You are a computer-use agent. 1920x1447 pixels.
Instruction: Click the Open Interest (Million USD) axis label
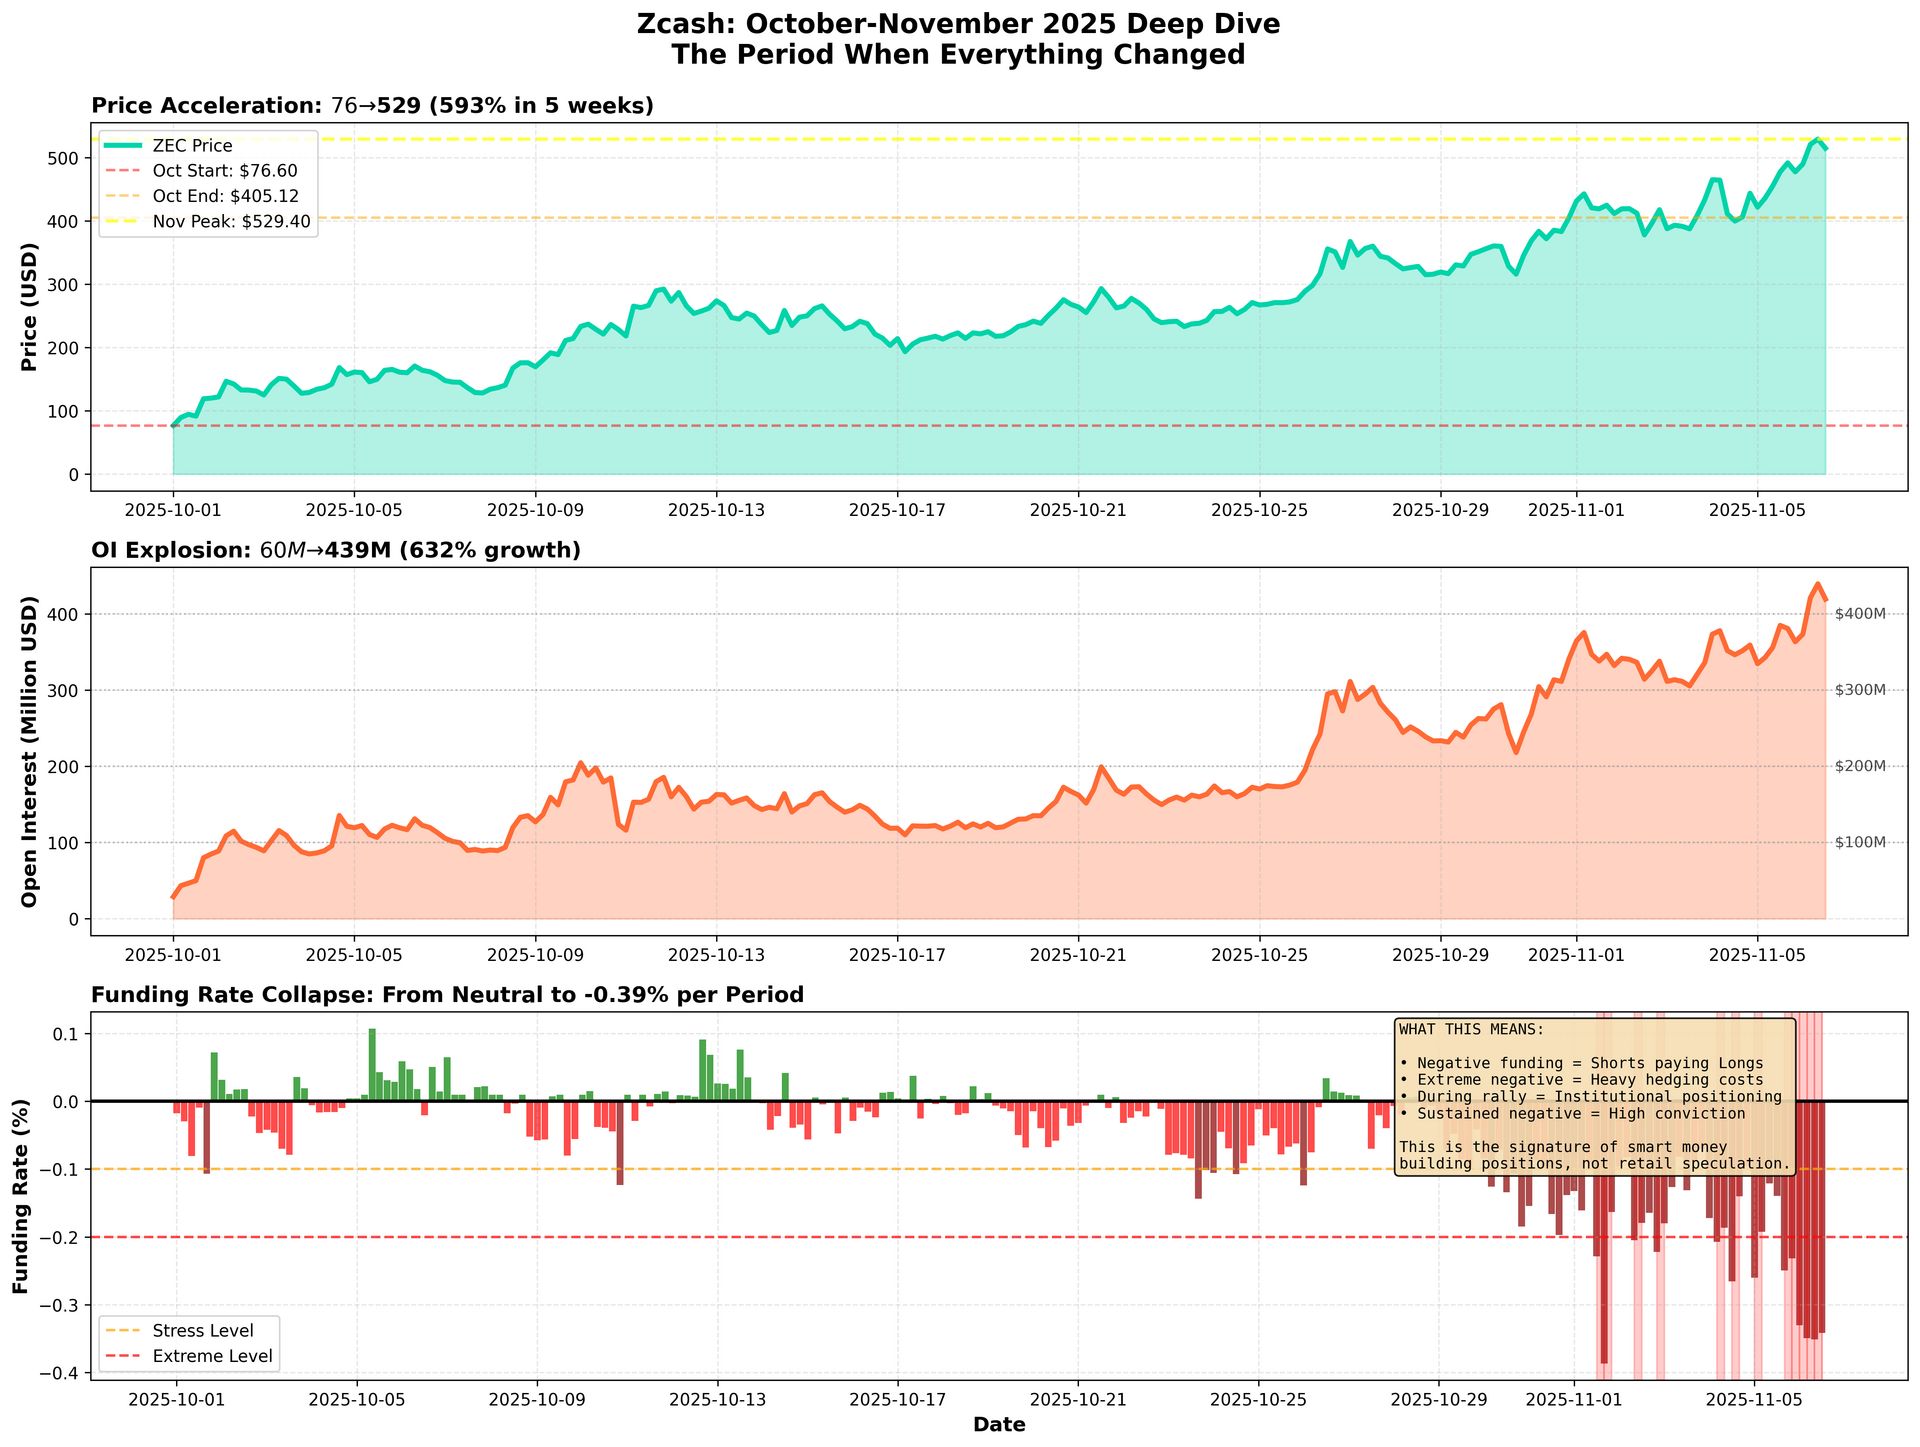(29, 751)
